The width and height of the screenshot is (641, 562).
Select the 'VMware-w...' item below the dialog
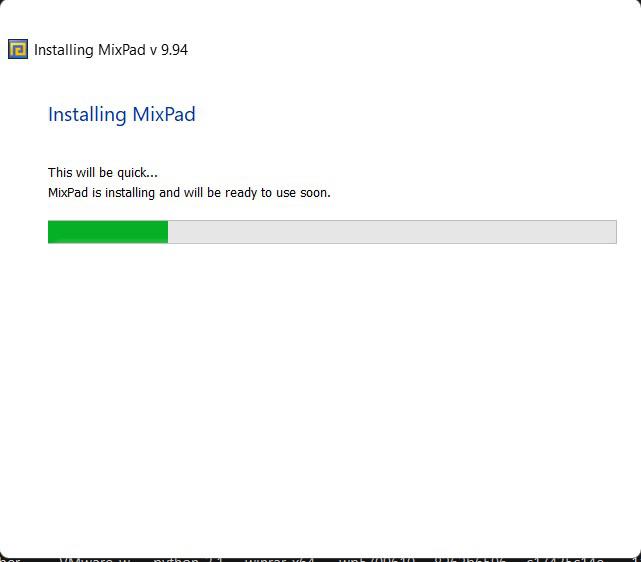(95, 559)
